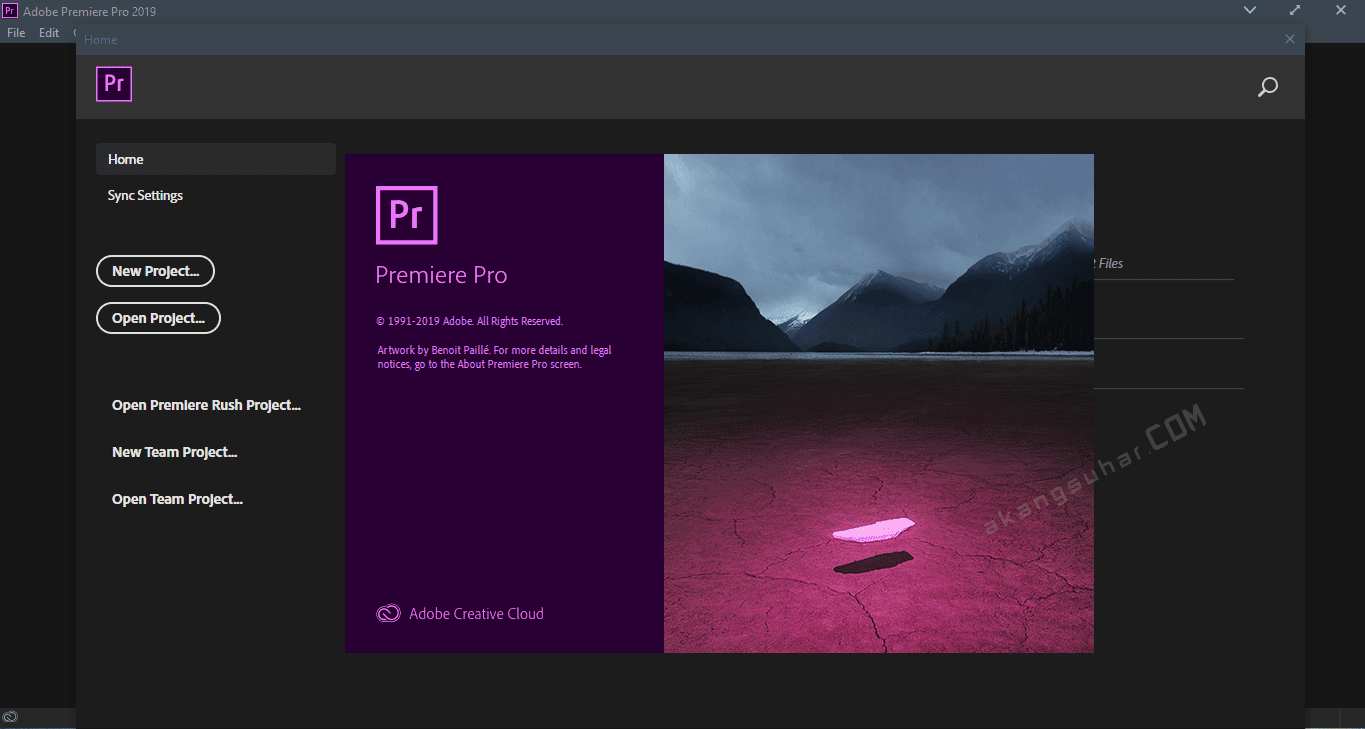The width and height of the screenshot is (1365, 729).
Task: Click the "© 1991-2019 Adobe. All Rights Reserved." text
Action: [x=469, y=322]
